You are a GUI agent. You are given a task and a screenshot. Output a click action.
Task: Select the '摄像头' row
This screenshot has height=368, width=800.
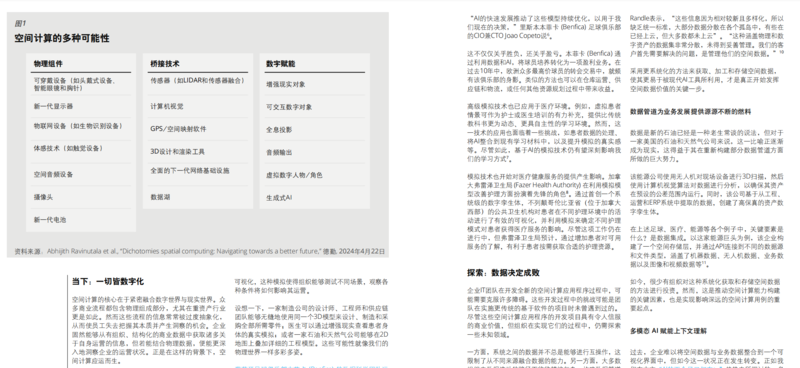coord(82,197)
